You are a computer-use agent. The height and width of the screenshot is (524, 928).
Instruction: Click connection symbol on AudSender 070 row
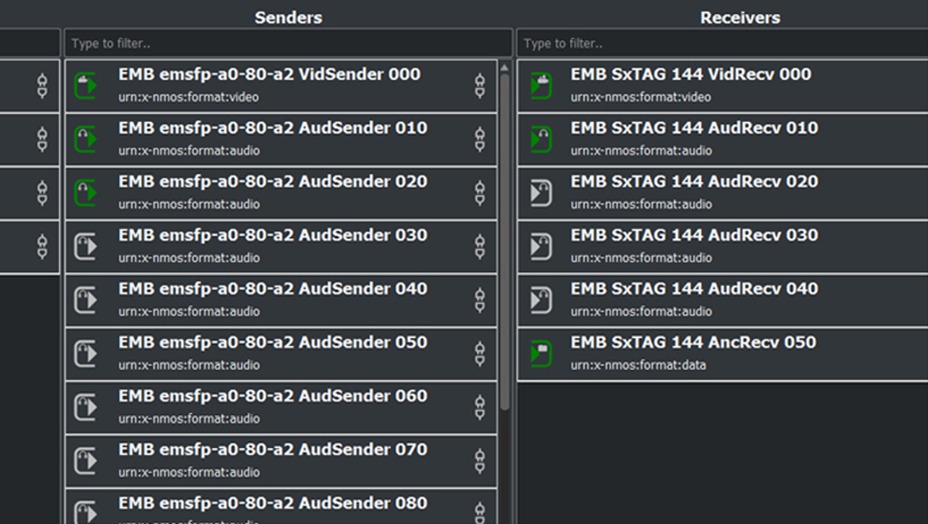click(479, 461)
